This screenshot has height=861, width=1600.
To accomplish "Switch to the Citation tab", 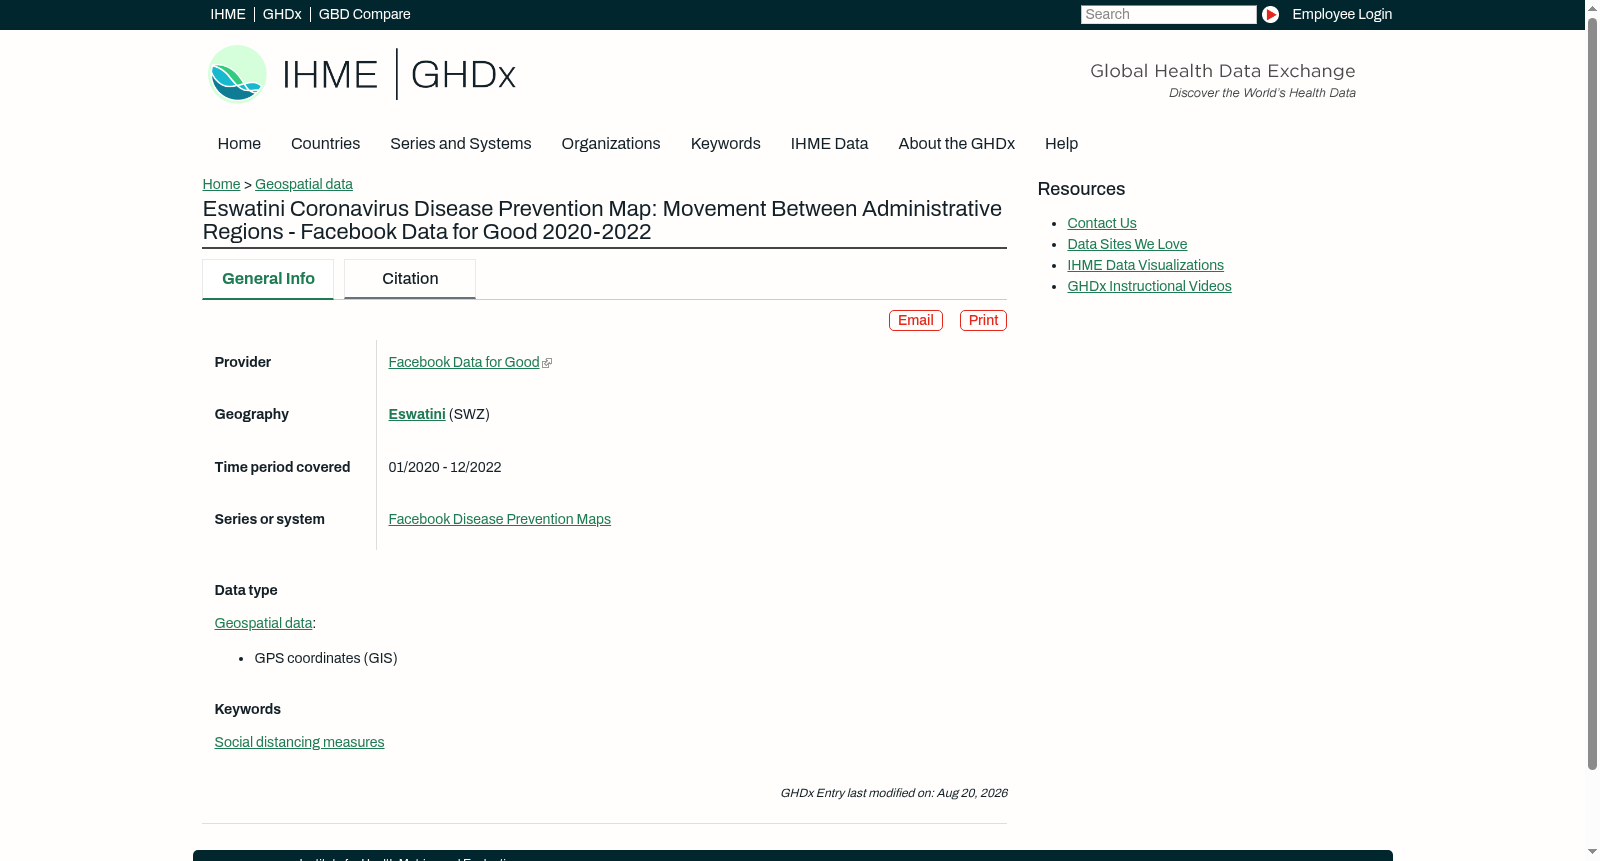I will (410, 279).
